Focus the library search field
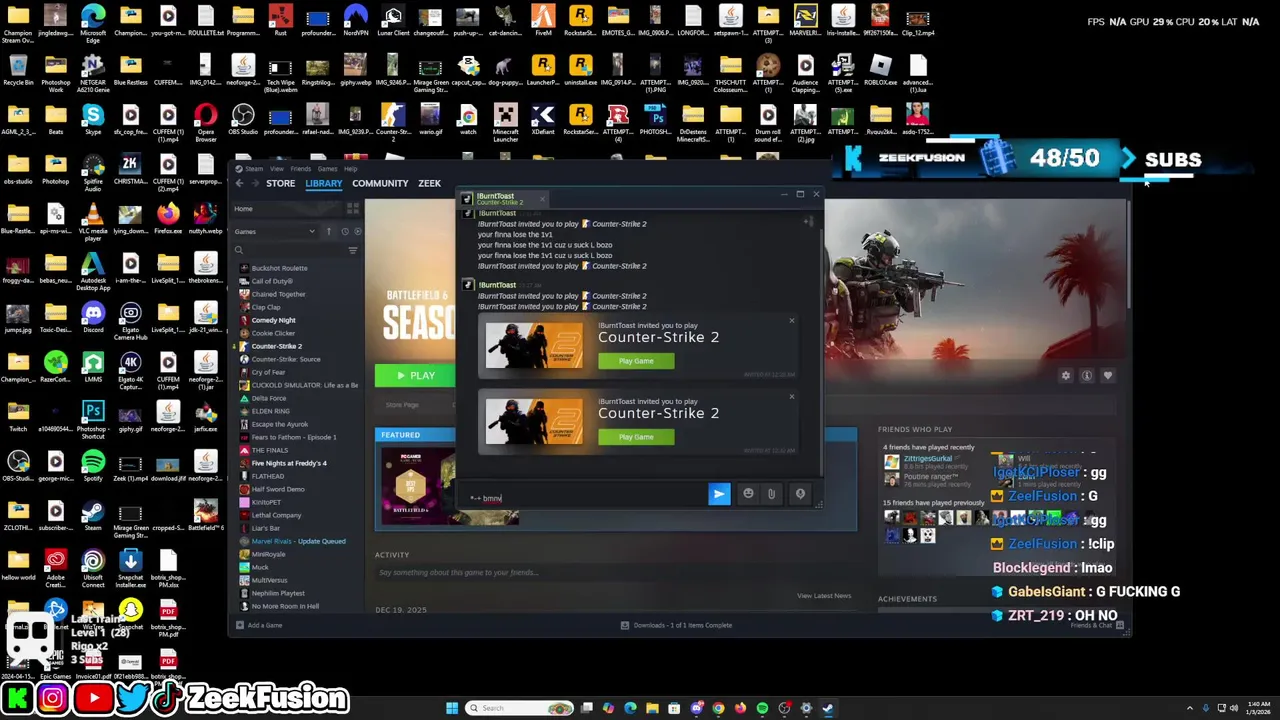 coord(290,250)
